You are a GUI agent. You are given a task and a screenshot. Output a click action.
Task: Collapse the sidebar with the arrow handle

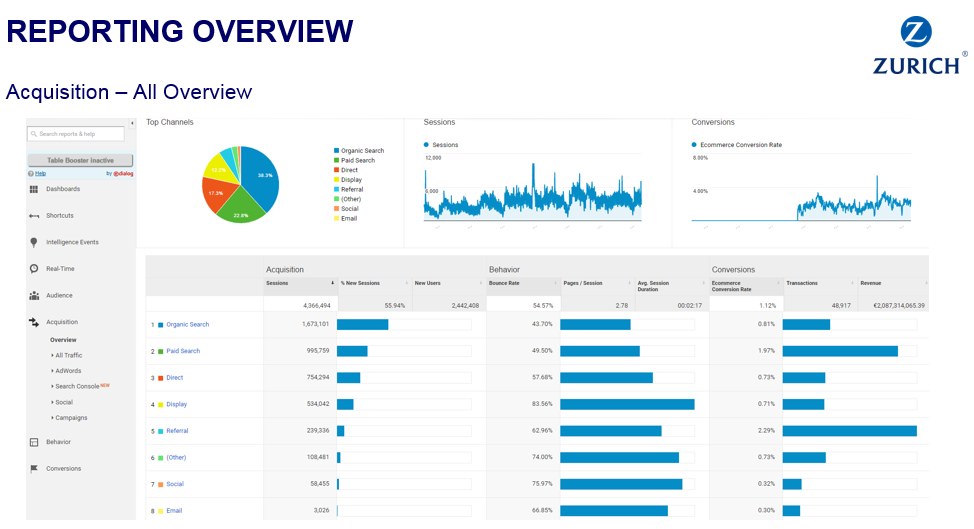point(133,123)
